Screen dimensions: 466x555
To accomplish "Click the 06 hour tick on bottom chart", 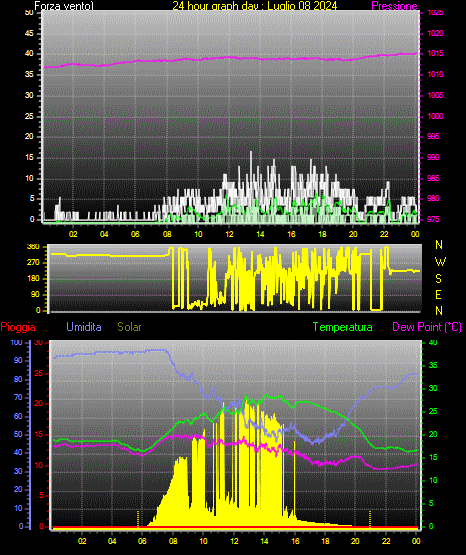I will tap(142, 541).
